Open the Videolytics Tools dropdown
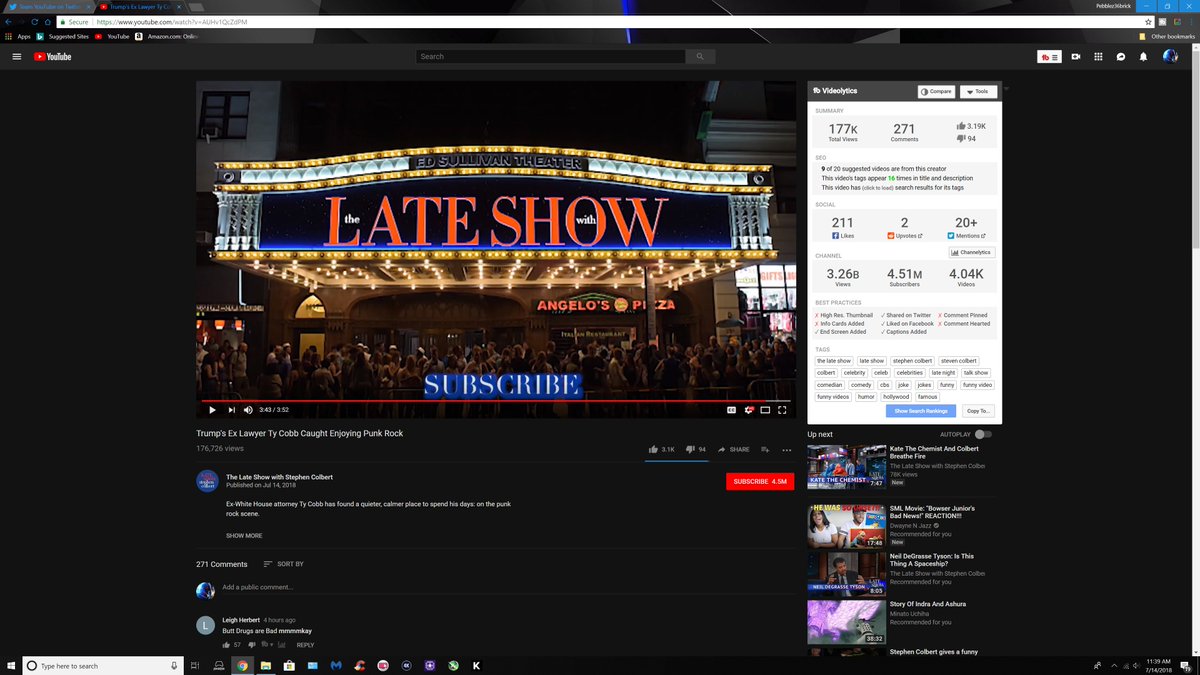 (978, 91)
